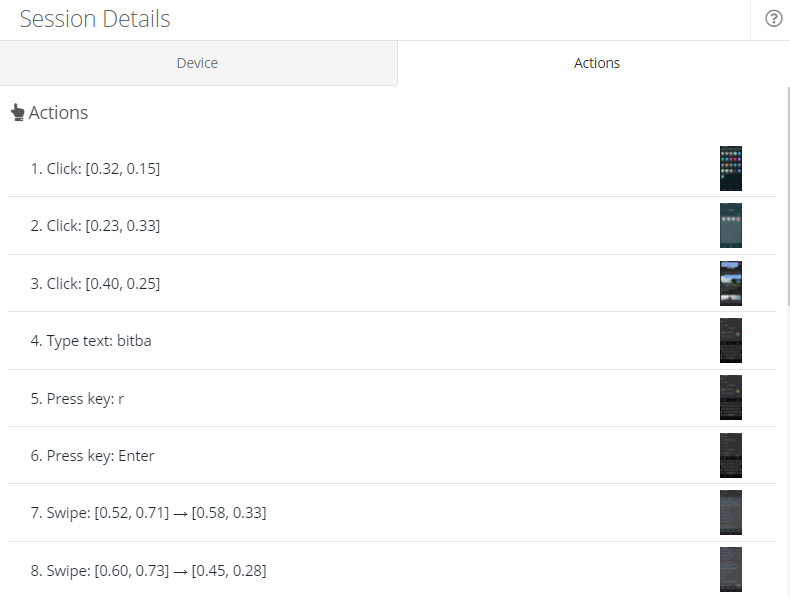The width and height of the screenshot is (790, 597).
Task: Open screenshot thumbnail for action 7 swipe
Action: point(731,513)
